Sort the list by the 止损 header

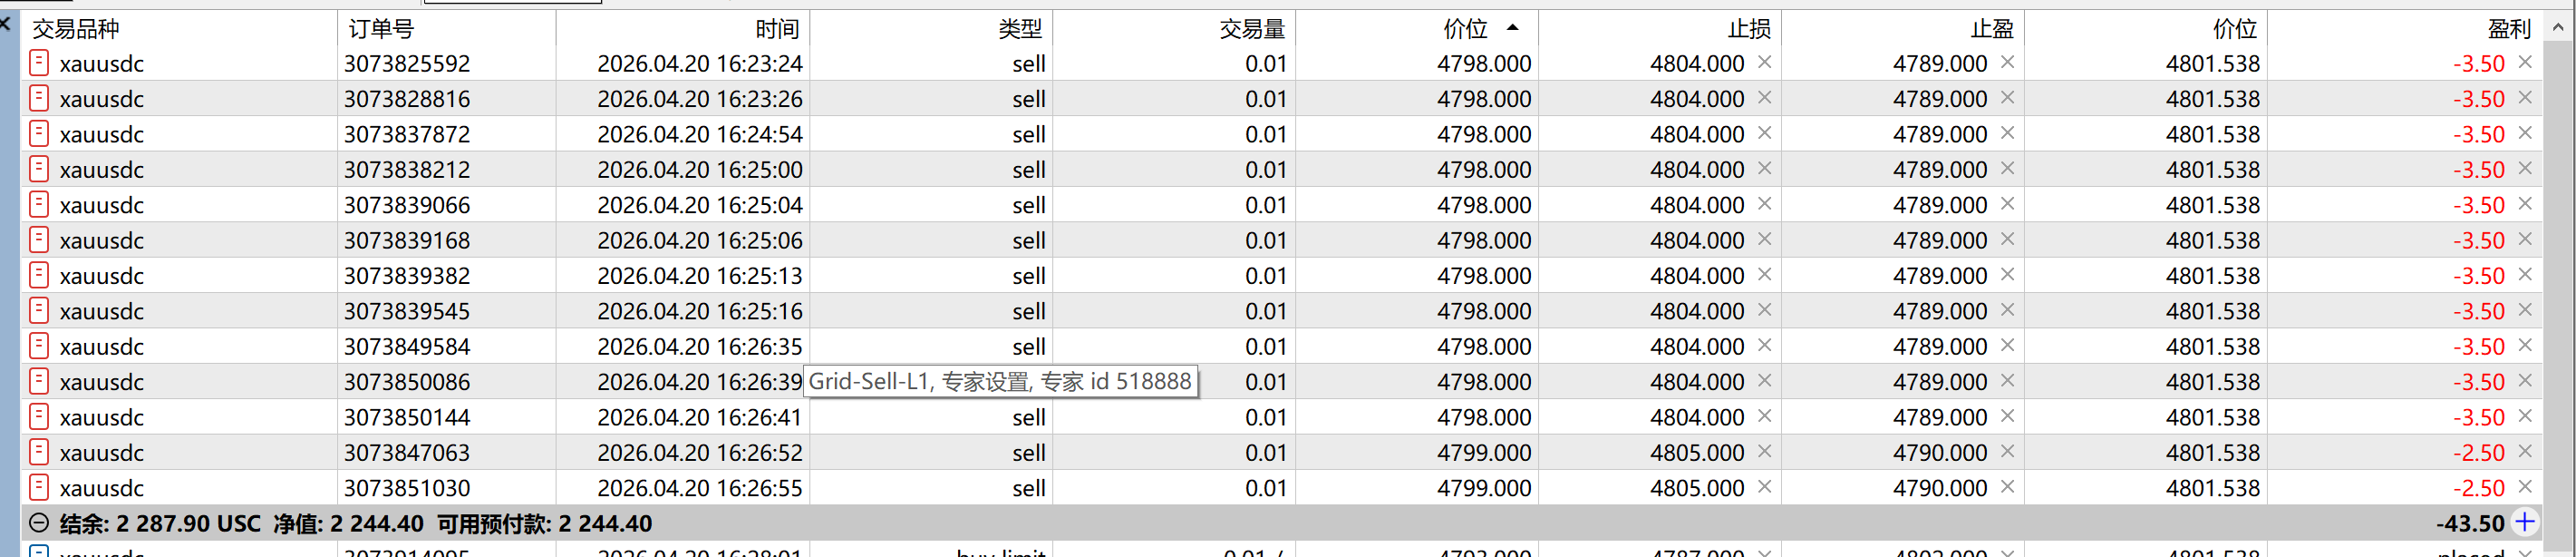point(1749,29)
